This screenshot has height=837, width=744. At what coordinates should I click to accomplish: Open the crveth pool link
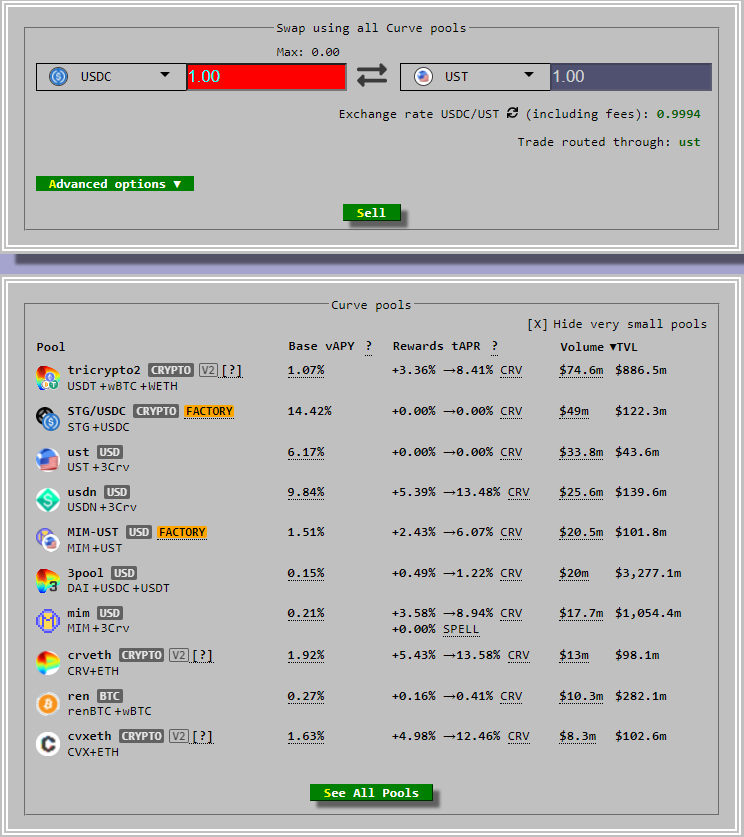(x=89, y=656)
